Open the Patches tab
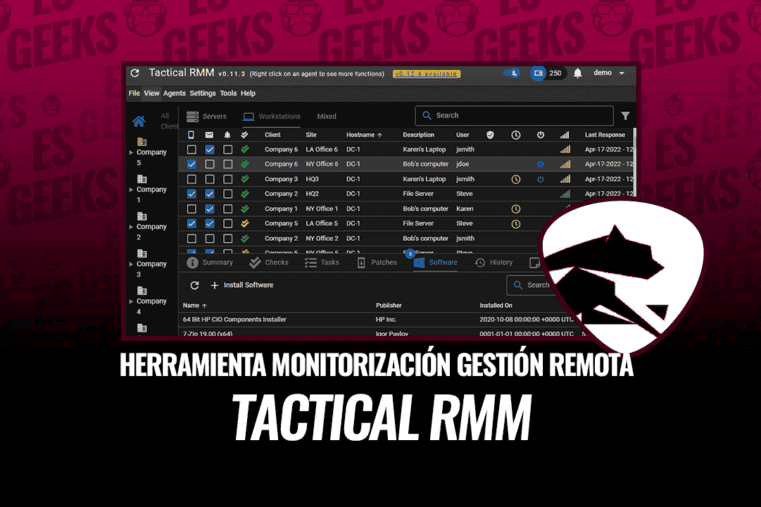This screenshot has width=761, height=507. (377, 262)
